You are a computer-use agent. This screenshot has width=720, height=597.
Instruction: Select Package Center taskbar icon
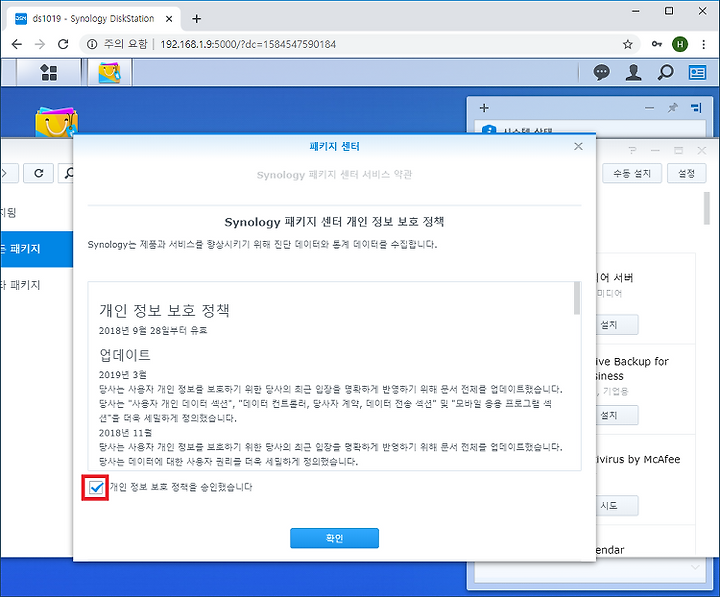(x=109, y=72)
